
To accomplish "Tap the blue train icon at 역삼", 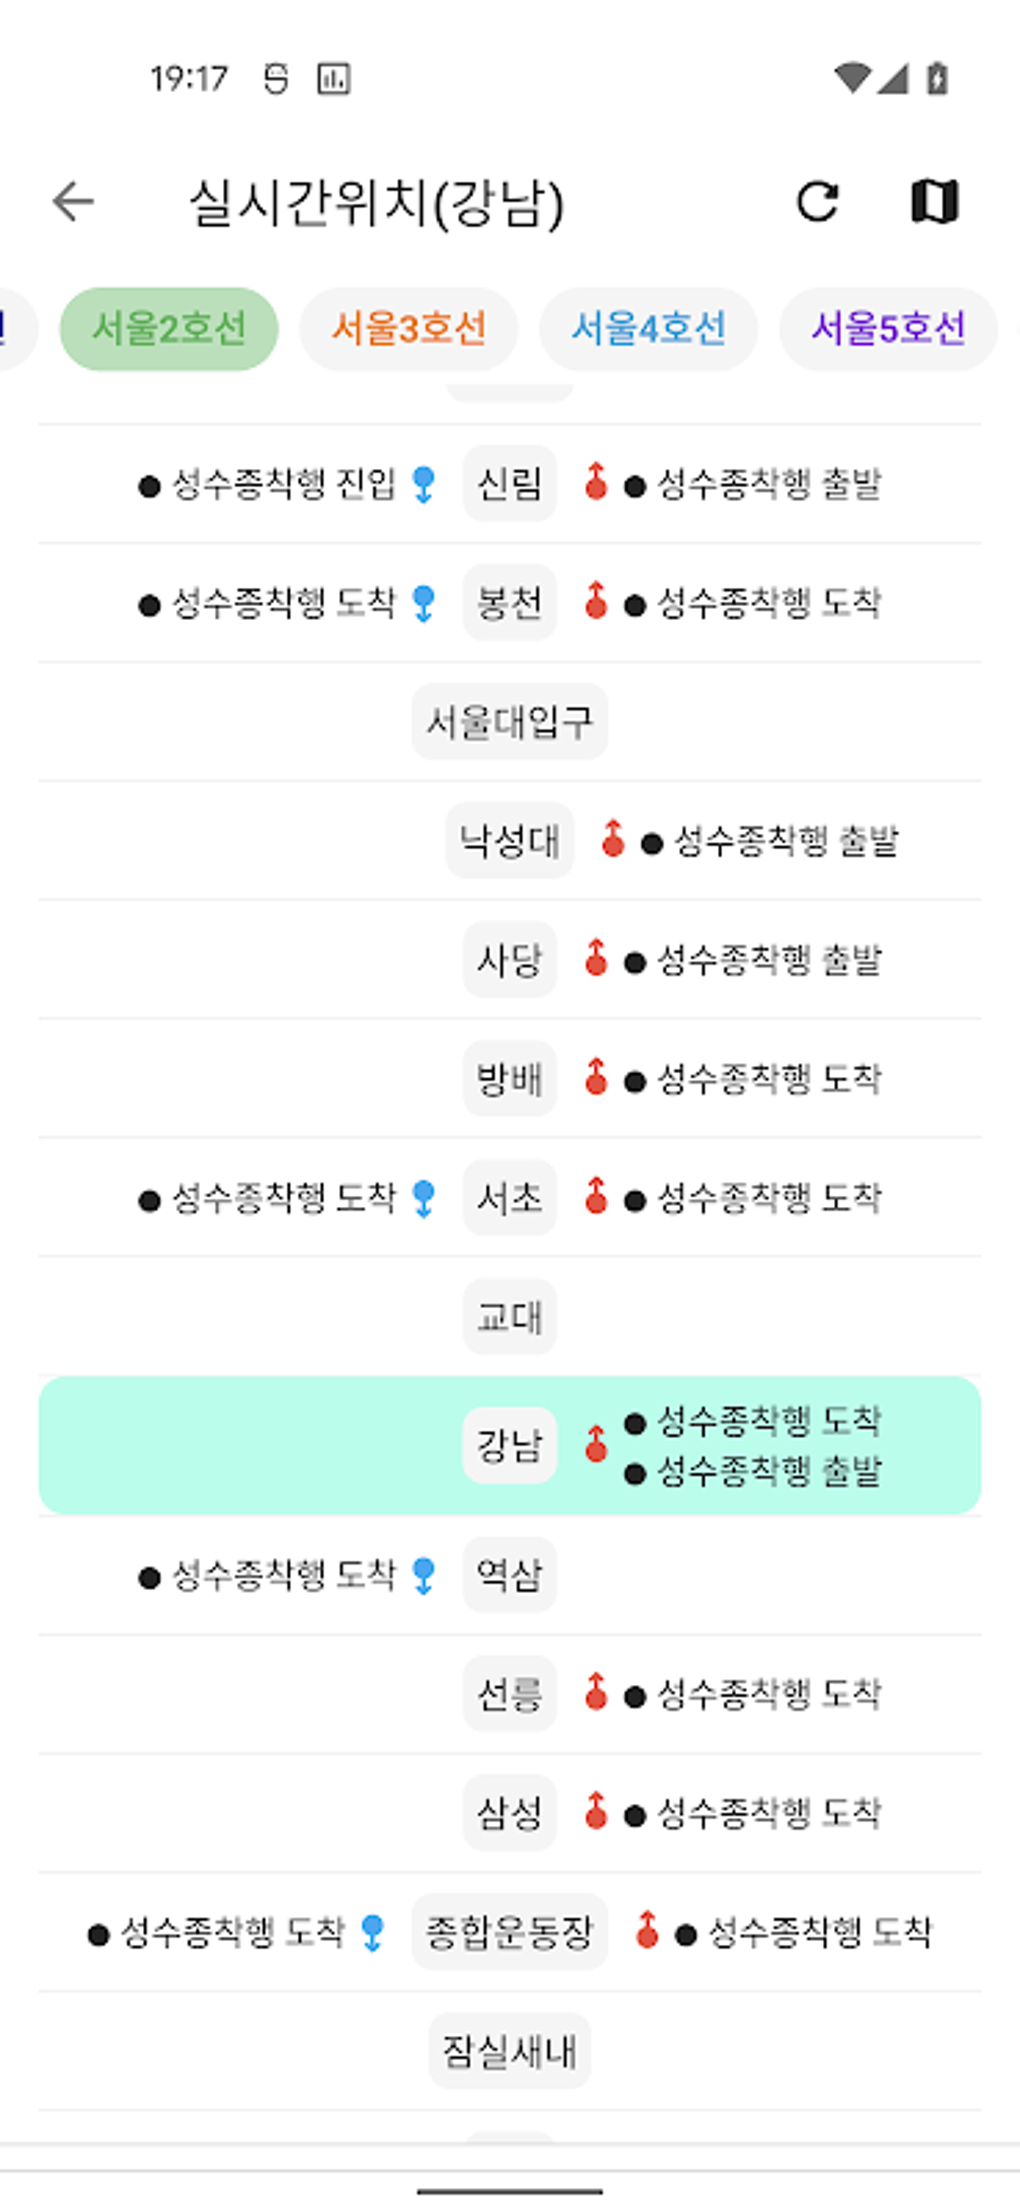I will (x=424, y=1575).
